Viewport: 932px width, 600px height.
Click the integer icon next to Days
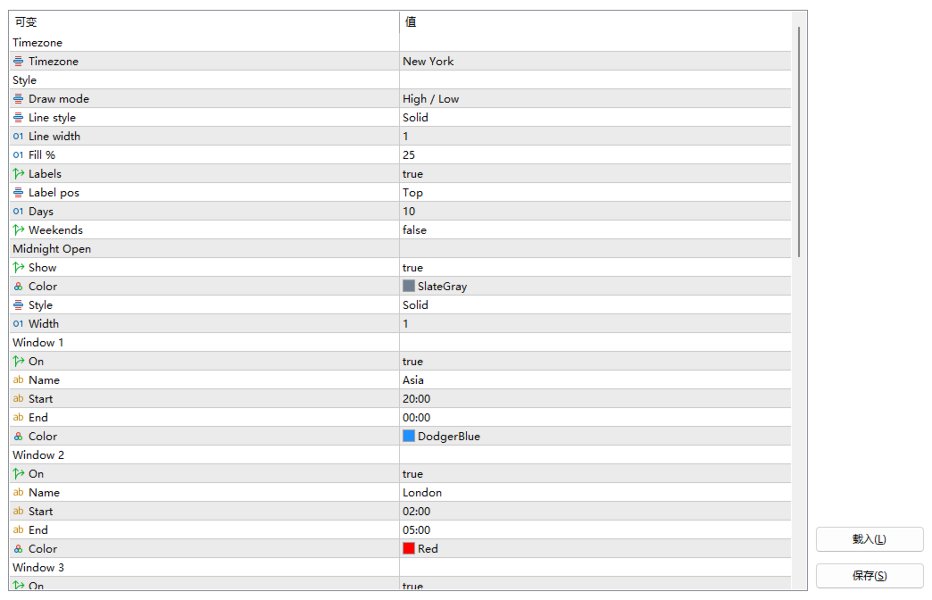click(18, 211)
